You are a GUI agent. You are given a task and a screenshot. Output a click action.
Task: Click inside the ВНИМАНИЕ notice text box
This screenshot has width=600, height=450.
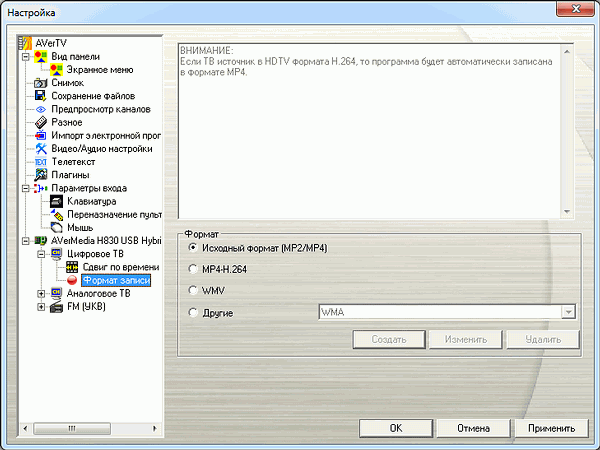370,131
